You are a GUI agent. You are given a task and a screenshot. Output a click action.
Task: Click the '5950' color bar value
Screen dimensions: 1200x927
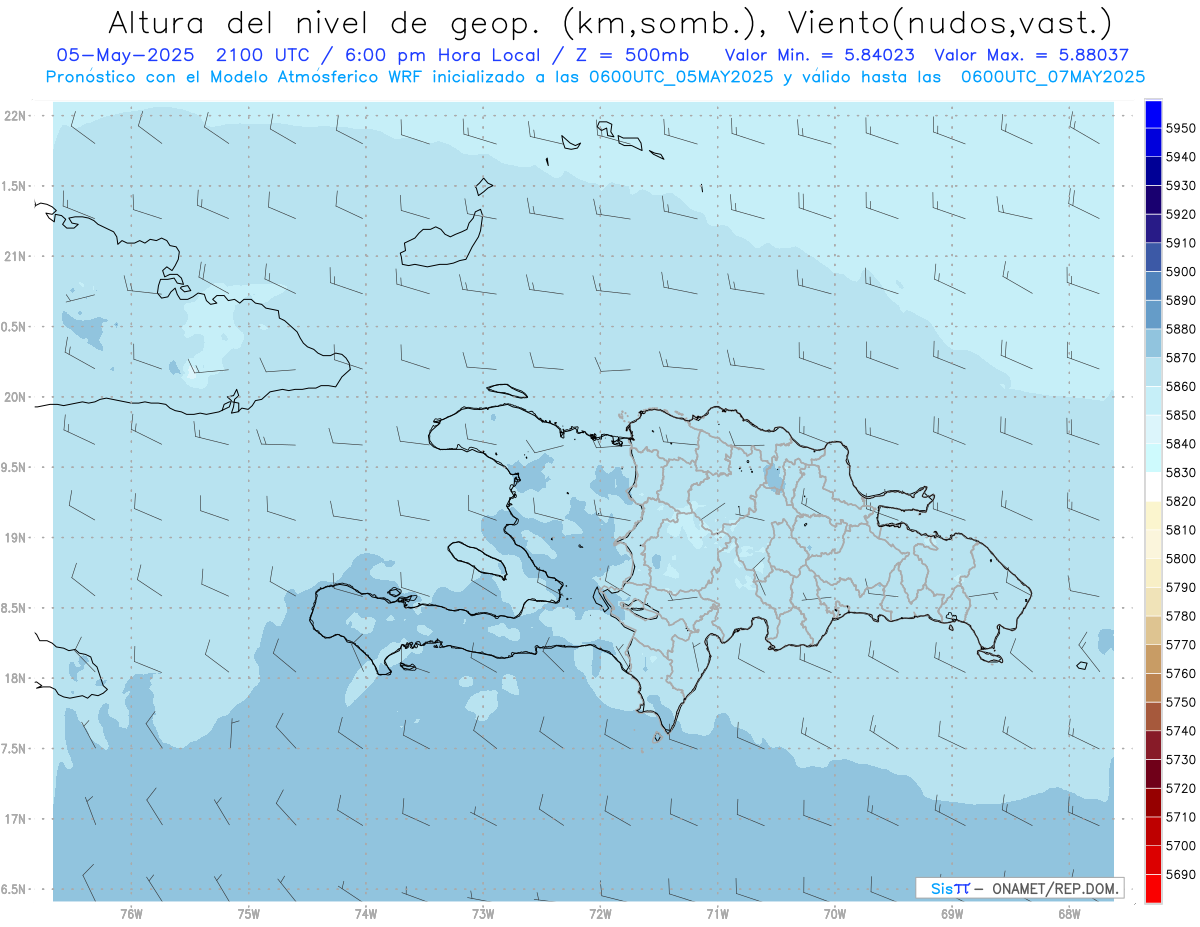1181,128
